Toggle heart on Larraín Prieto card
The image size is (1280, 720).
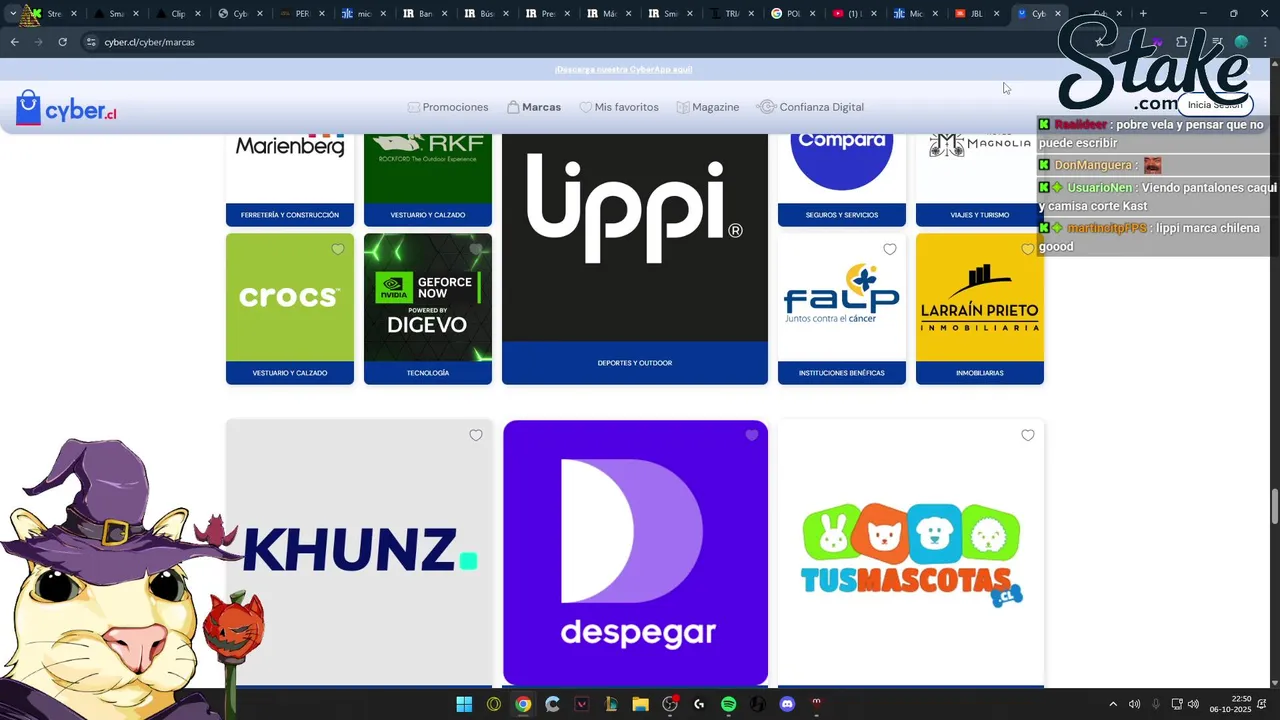point(1028,250)
